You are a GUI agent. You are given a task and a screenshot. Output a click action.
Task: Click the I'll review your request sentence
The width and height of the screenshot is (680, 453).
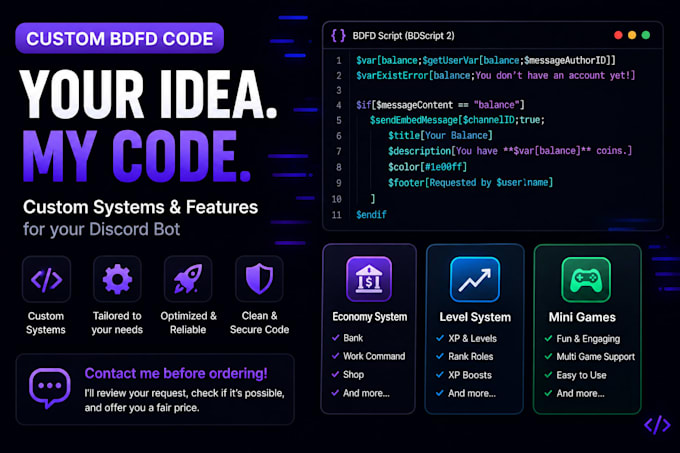point(184,400)
